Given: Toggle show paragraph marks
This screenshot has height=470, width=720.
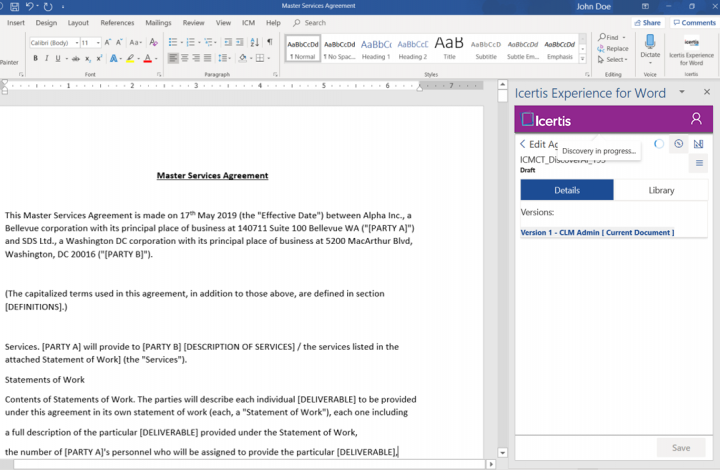Looking at the screenshot, I should [x=269, y=42].
